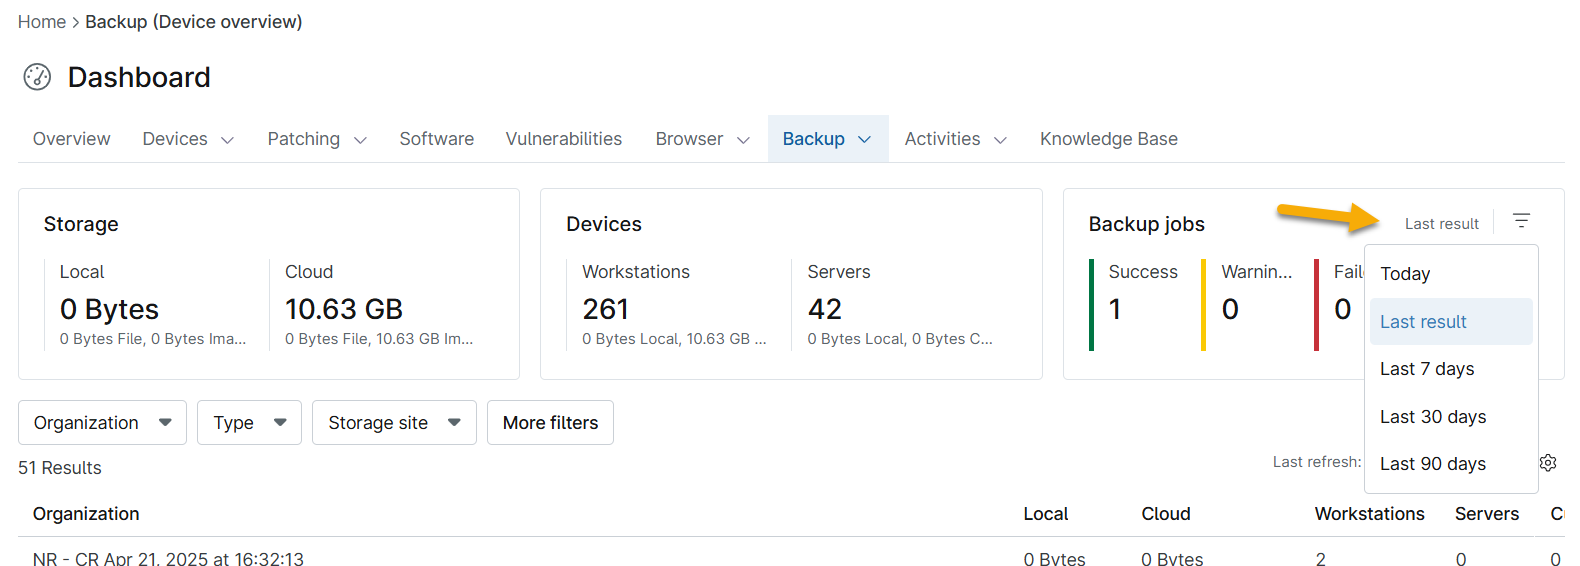Click the Home breadcrumb link
The image size is (1580, 566).
41,22
